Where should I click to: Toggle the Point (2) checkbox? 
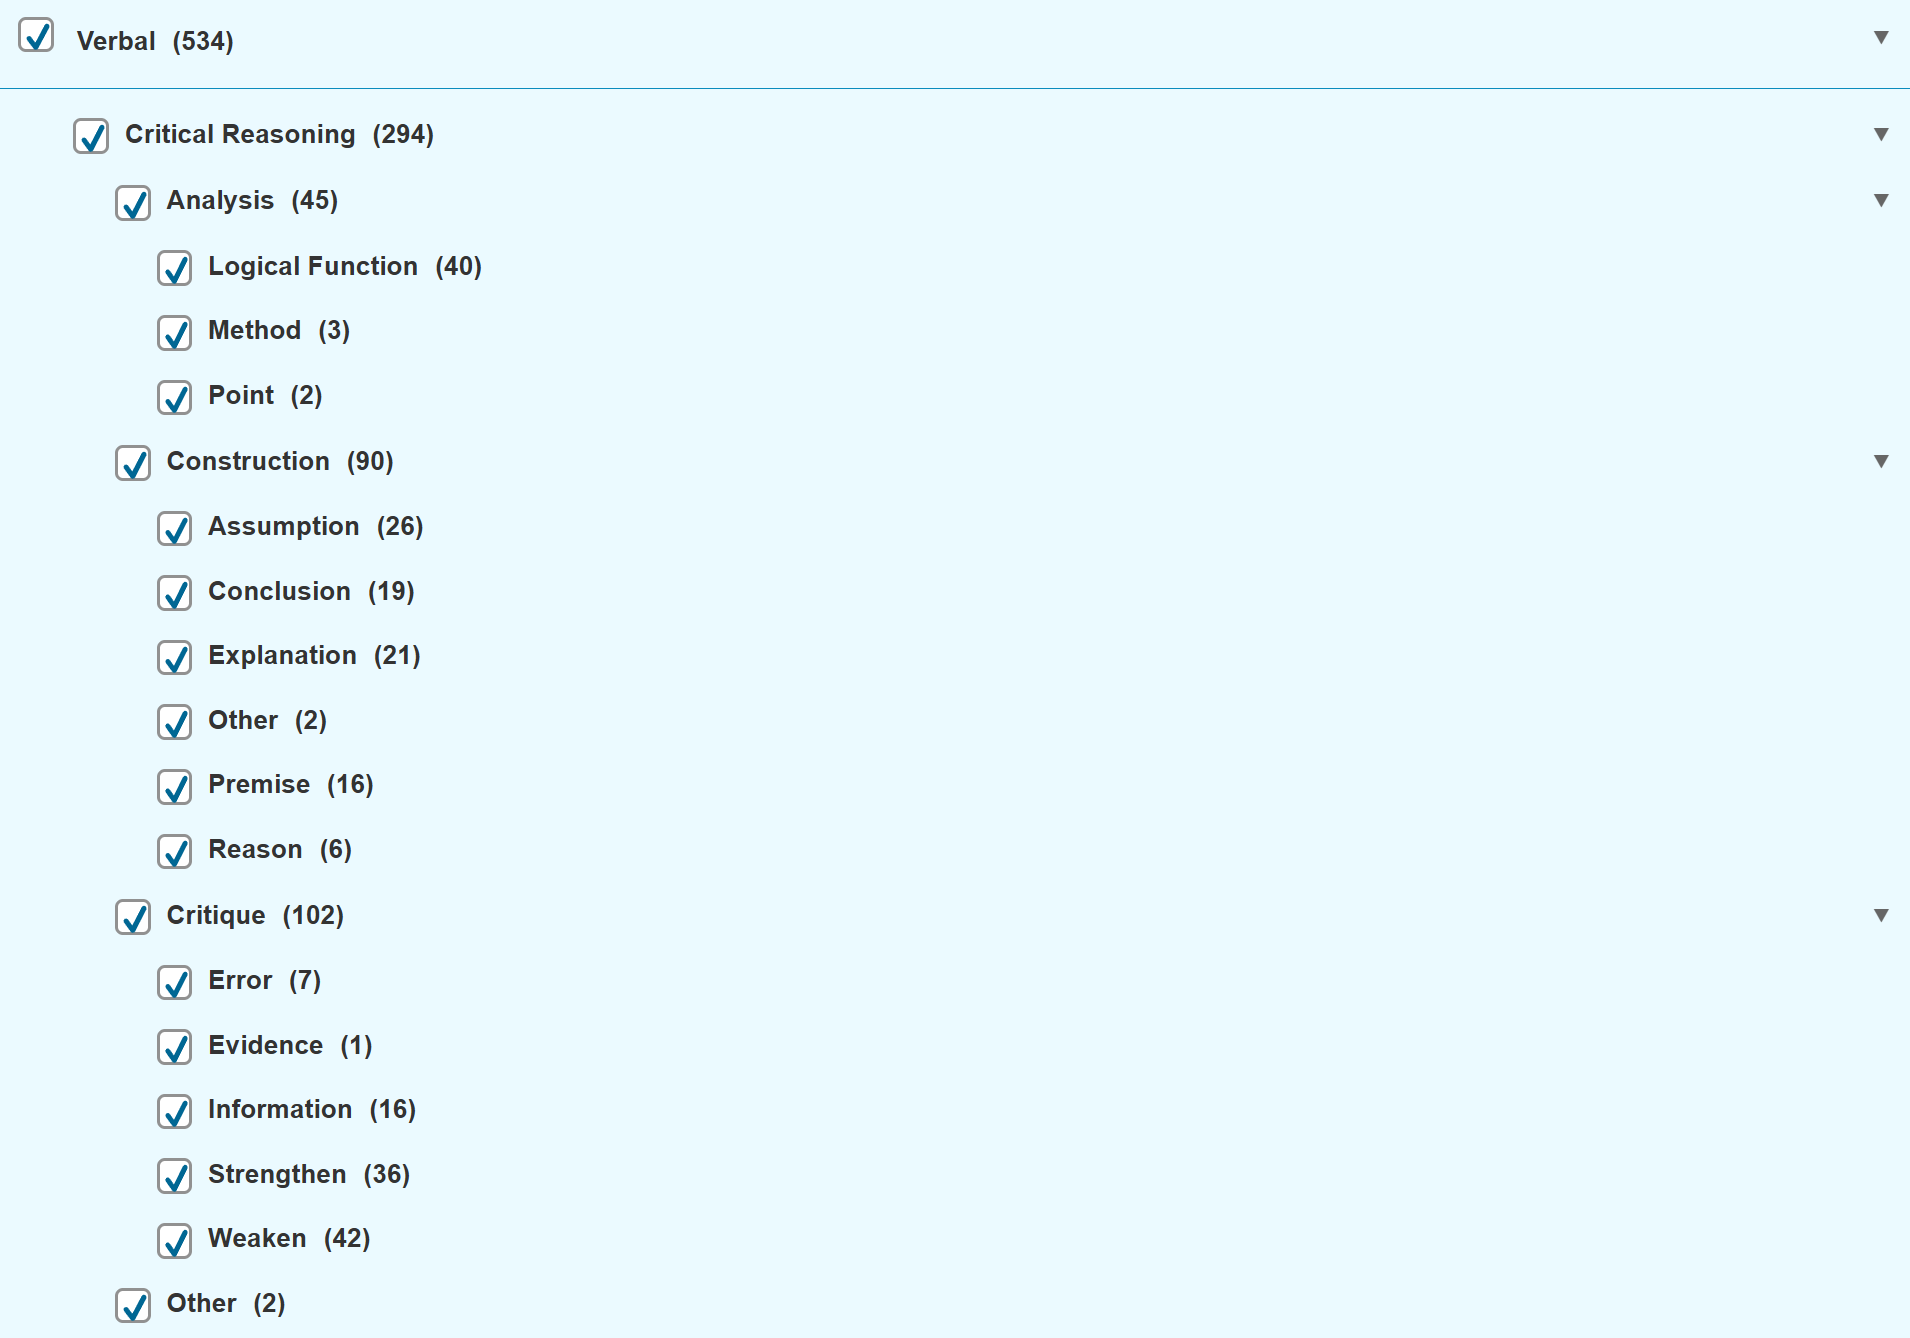175,397
